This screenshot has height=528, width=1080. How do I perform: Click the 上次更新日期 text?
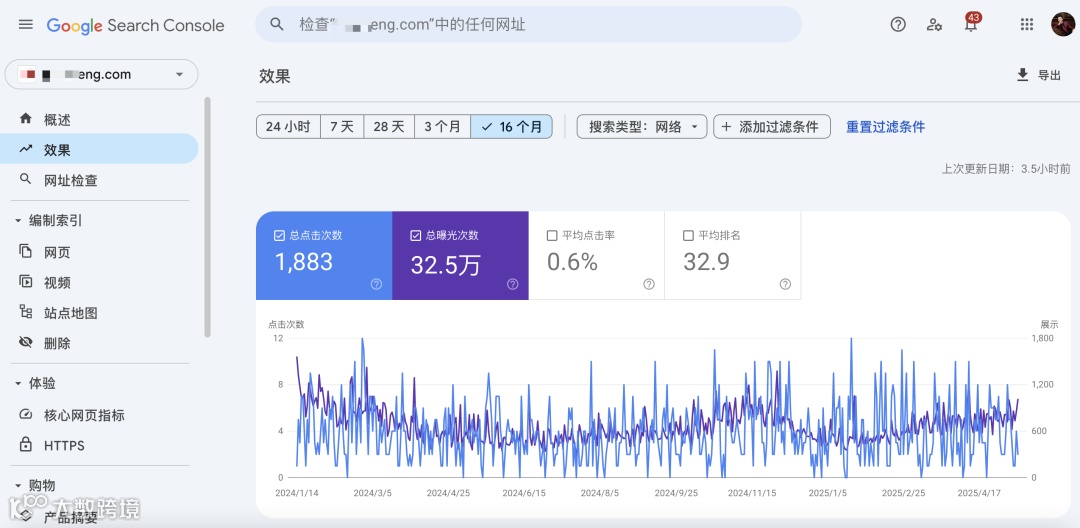point(1006,168)
